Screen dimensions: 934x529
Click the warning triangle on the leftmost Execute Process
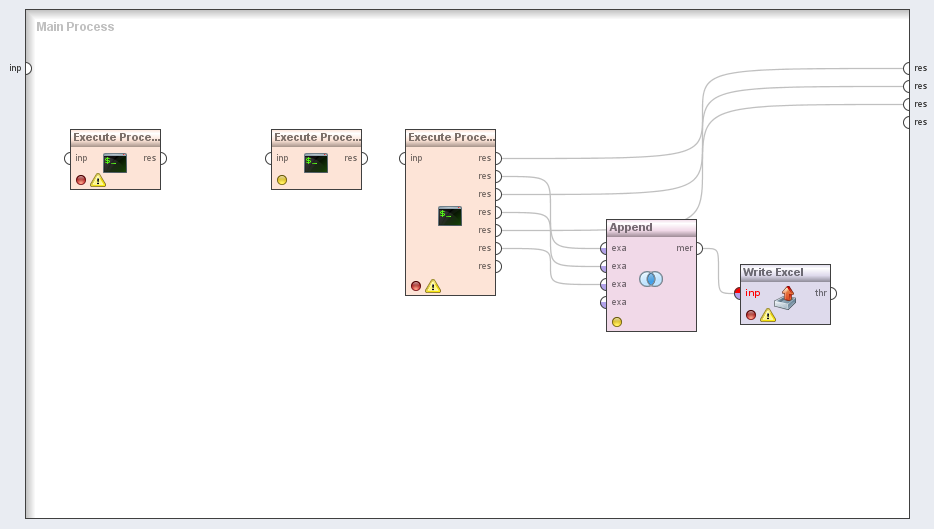(x=98, y=180)
